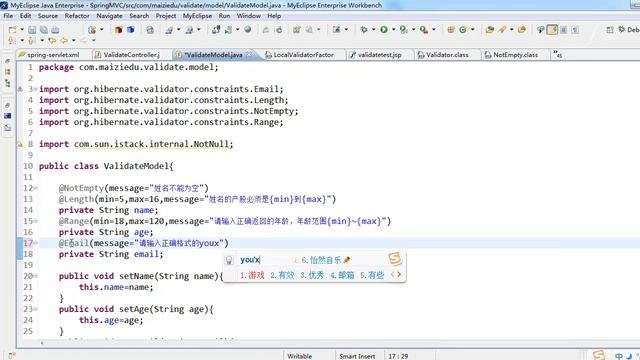Image resolution: width=640 pixels, height=360 pixels.
Task: Click the warning marker on line 8
Action: coord(20,144)
